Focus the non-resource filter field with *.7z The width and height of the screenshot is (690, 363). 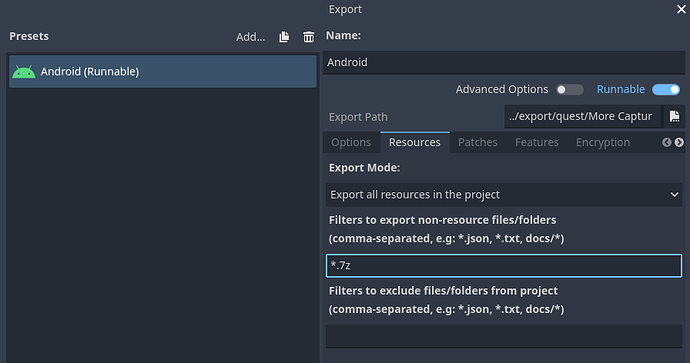[x=504, y=266]
